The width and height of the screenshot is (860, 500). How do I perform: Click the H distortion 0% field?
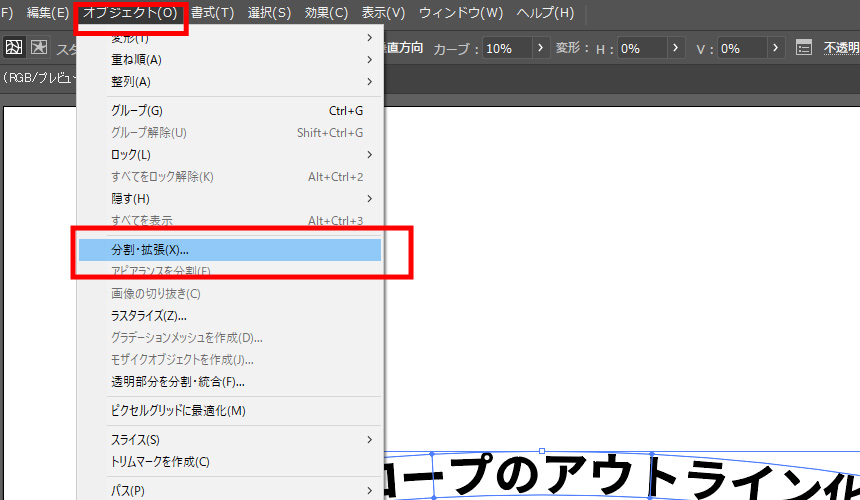642,48
